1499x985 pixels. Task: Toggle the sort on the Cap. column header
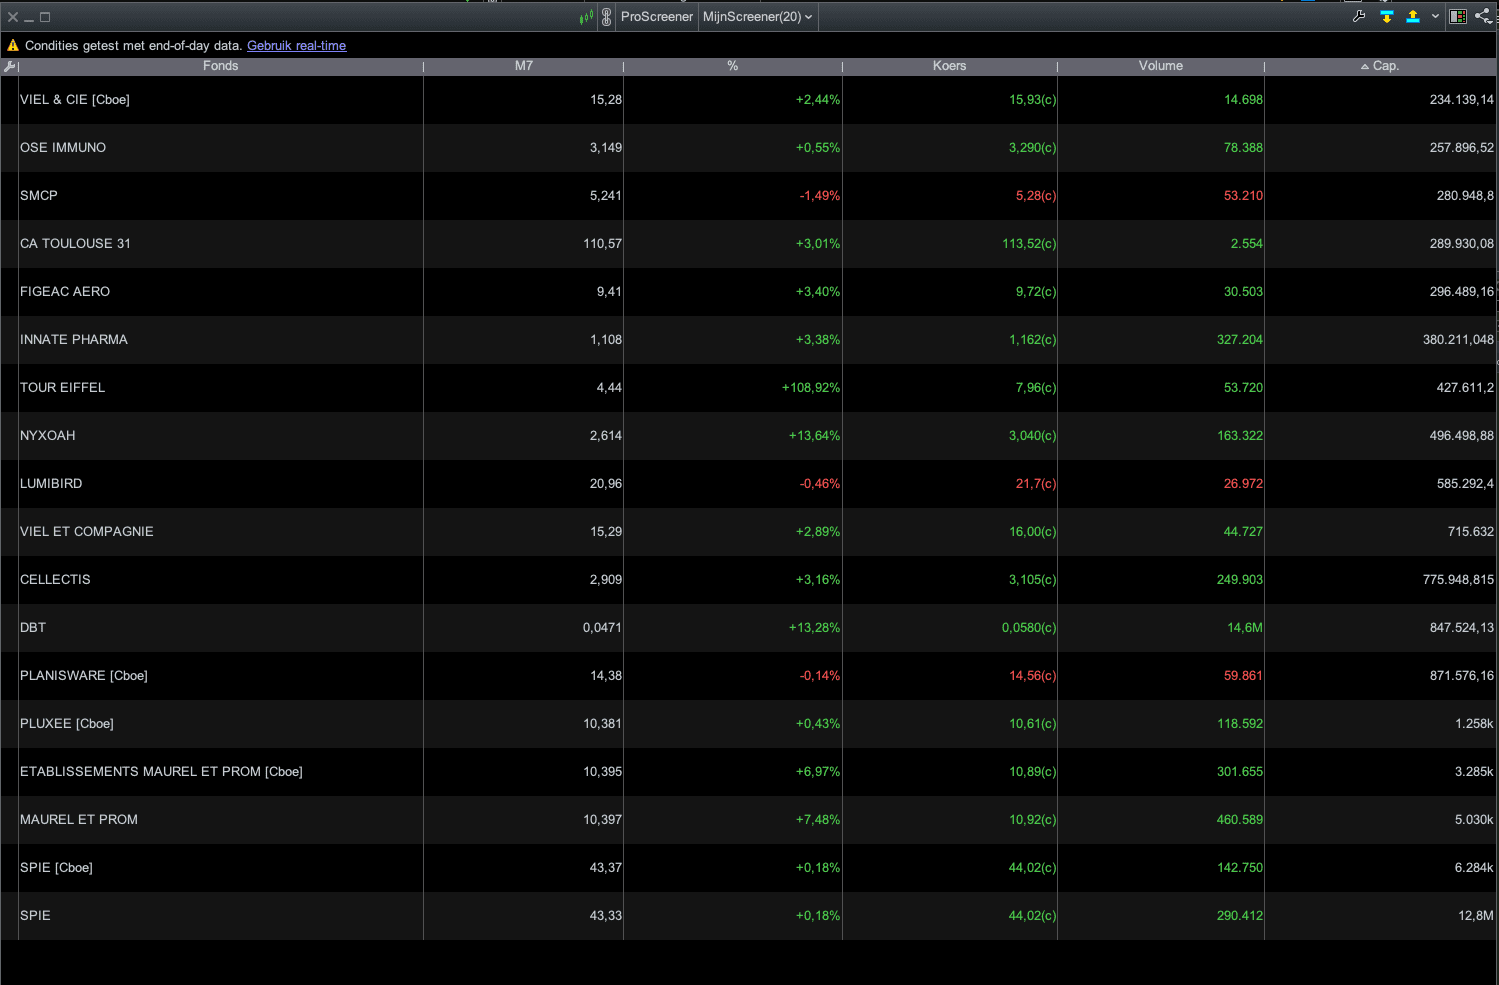(1381, 66)
